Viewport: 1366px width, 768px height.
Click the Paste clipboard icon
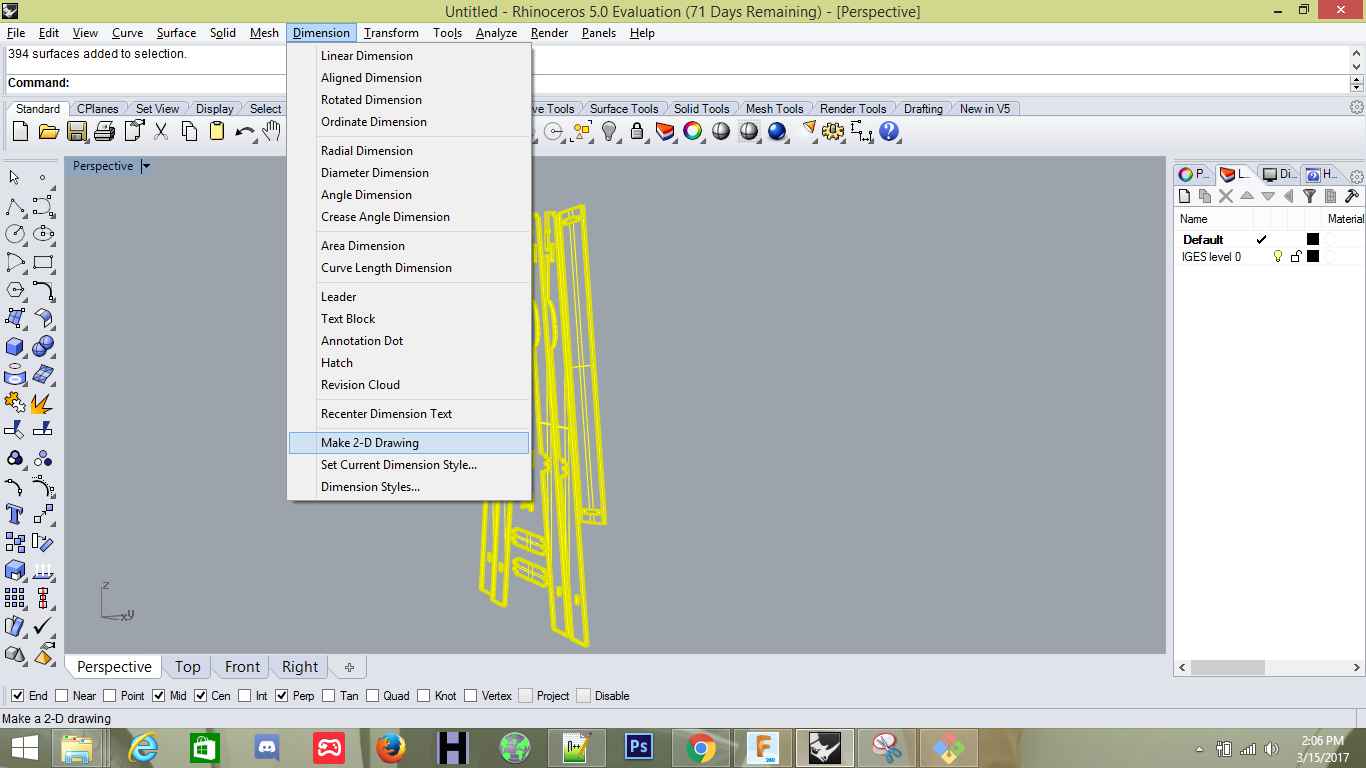[217, 131]
